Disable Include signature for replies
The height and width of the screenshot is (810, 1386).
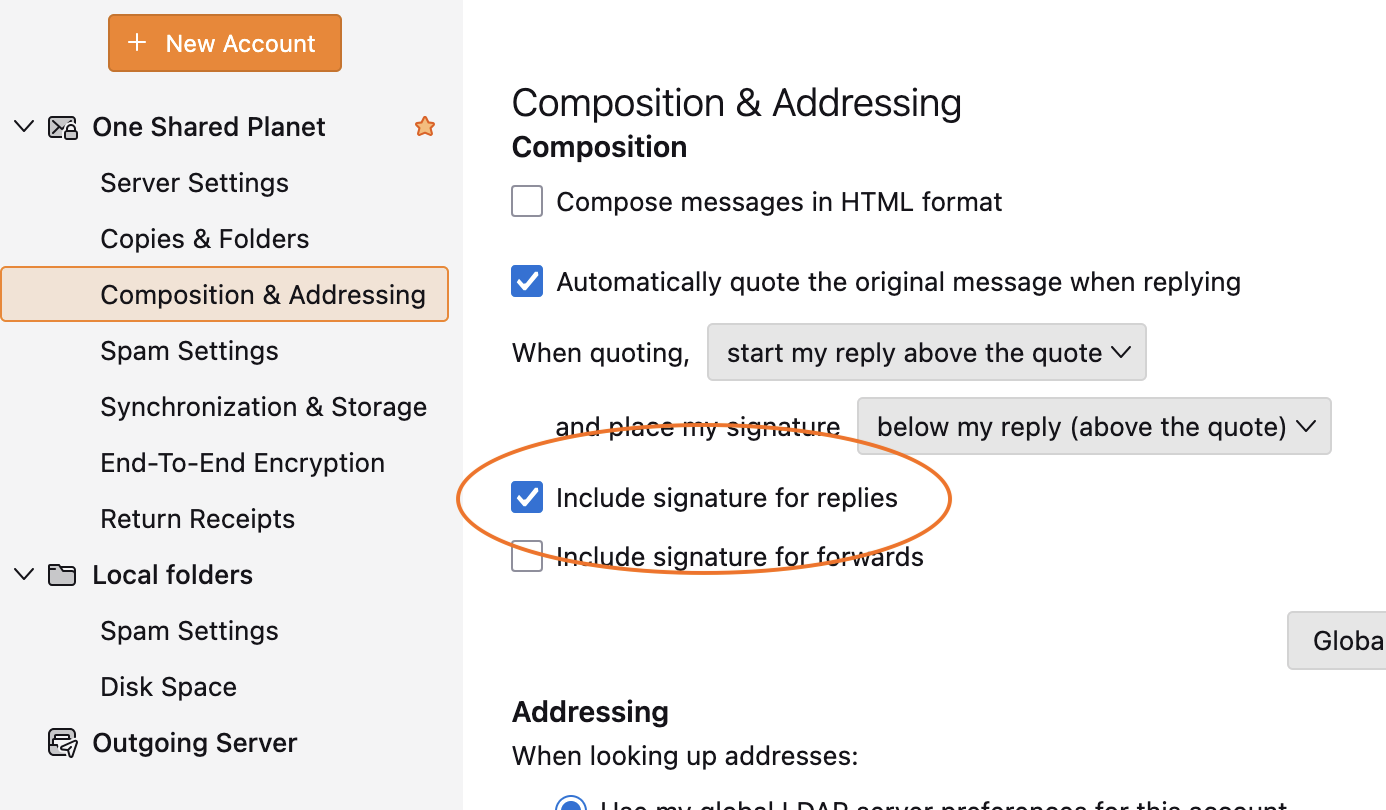coord(527,498)
